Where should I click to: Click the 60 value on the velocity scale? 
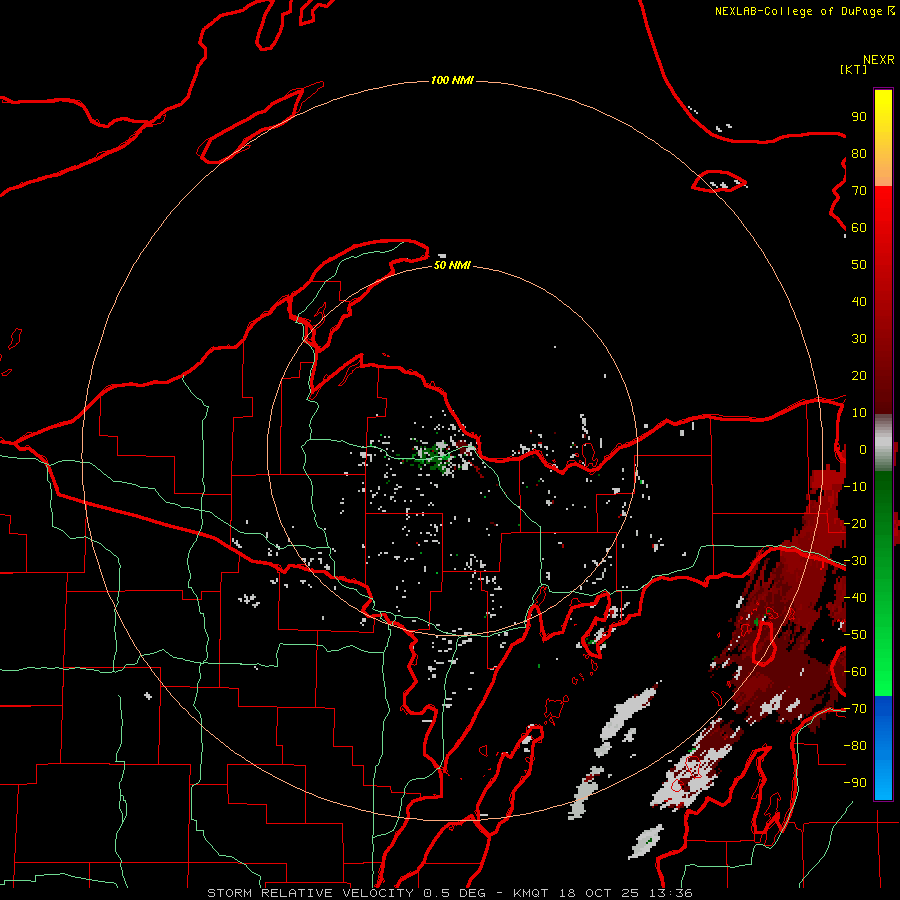[859, 227]
